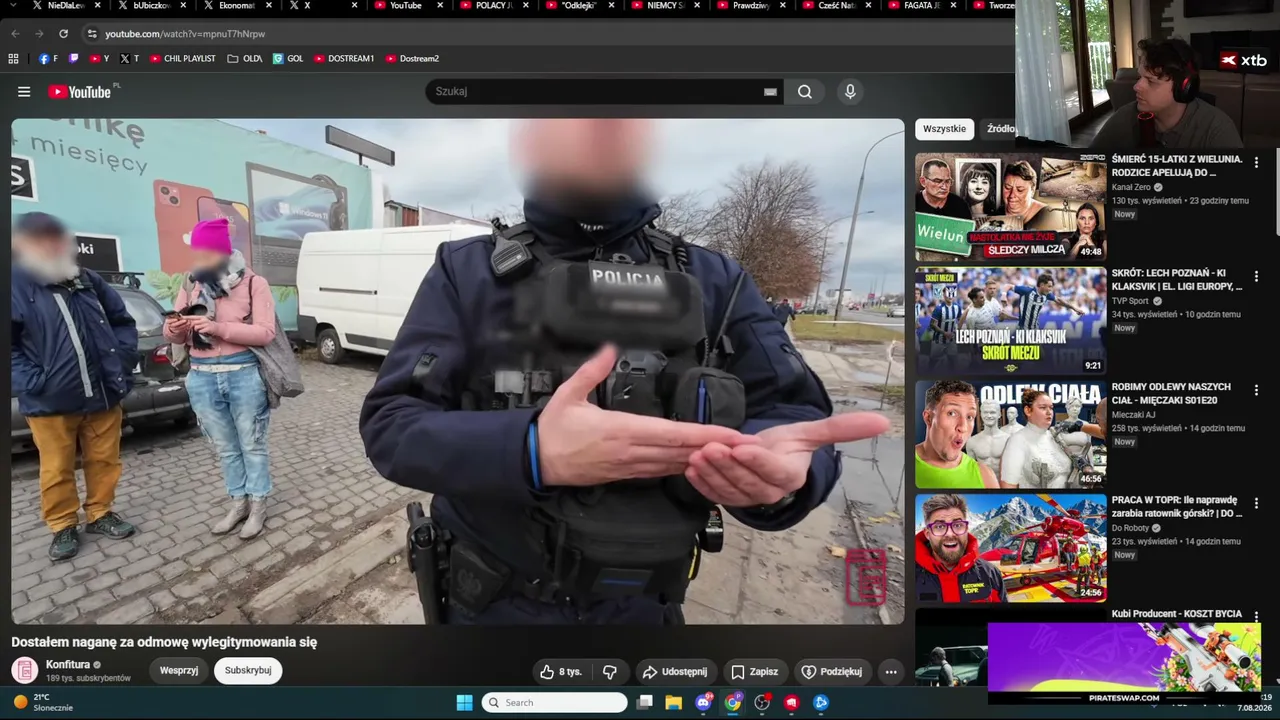Open options for PRACA W TOPR video
Screen dimensions: 1280x720
coord(1256,503)
